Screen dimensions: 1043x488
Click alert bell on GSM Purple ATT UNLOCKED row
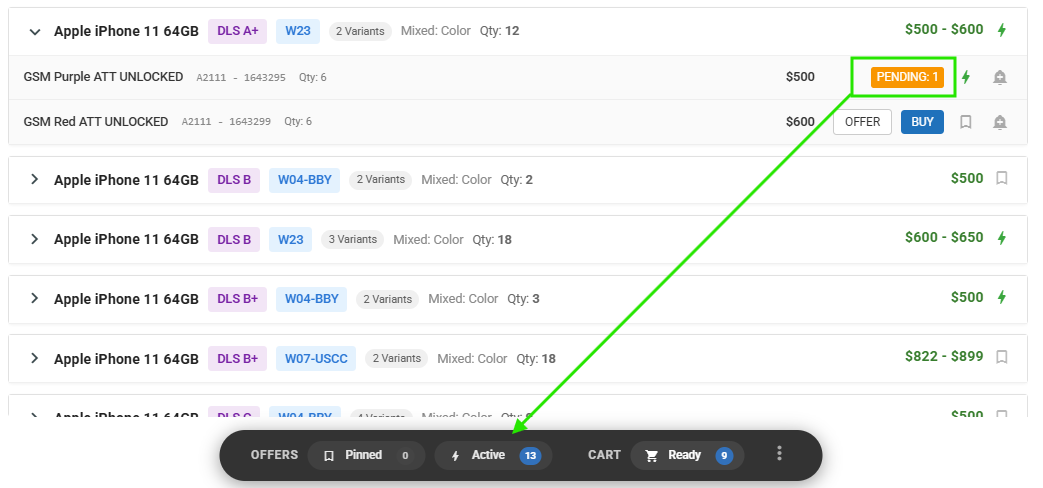point(999,78)
